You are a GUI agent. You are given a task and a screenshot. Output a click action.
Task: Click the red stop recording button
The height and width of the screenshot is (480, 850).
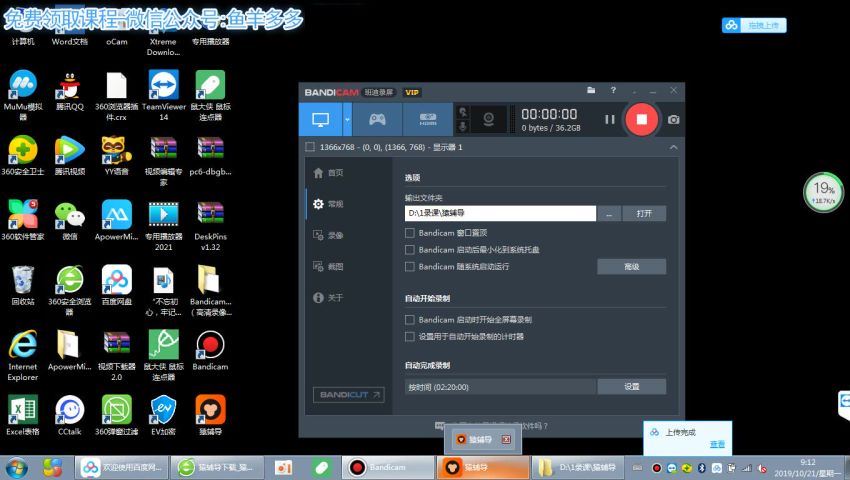click(641, 119)
